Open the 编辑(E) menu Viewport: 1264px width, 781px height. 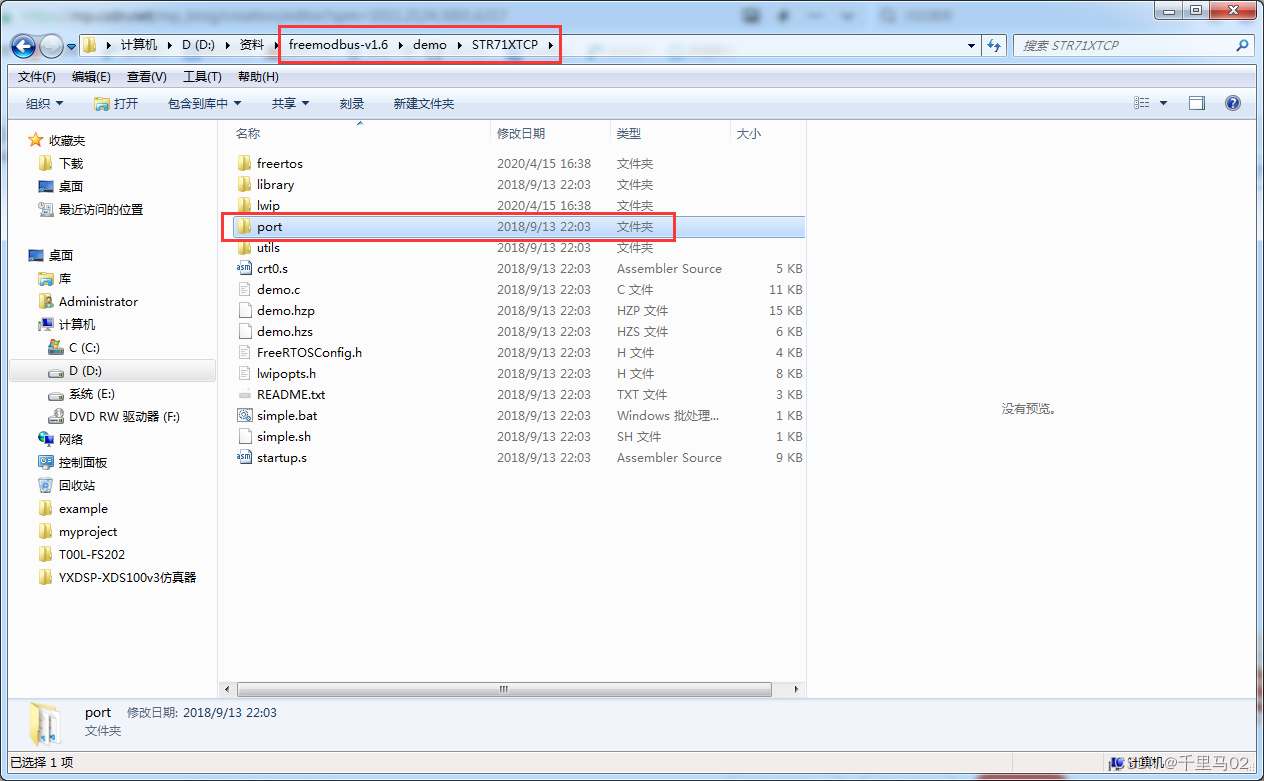pyautogui.click(x=91, y=76)
